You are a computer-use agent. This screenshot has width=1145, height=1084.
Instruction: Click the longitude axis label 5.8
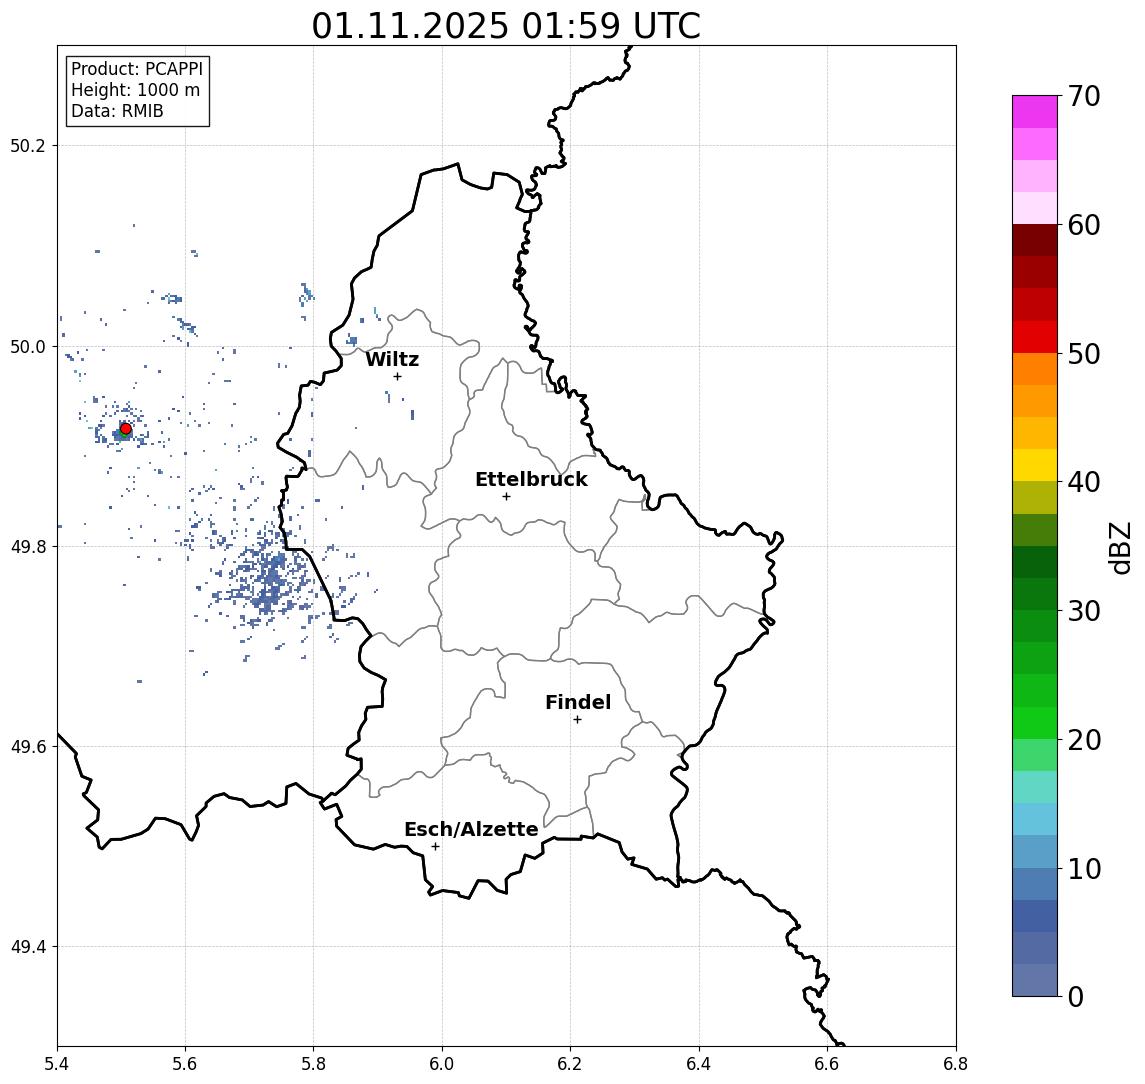coord(313,1064)
